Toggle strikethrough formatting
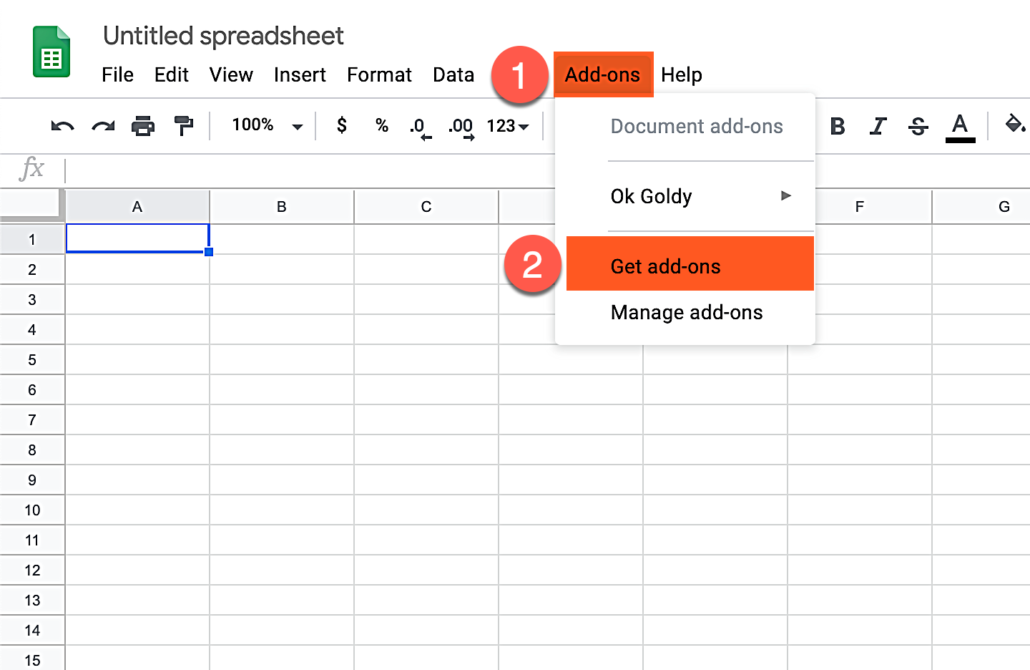The height and width of the screenshot is (670, 1030). coord(918,125)
